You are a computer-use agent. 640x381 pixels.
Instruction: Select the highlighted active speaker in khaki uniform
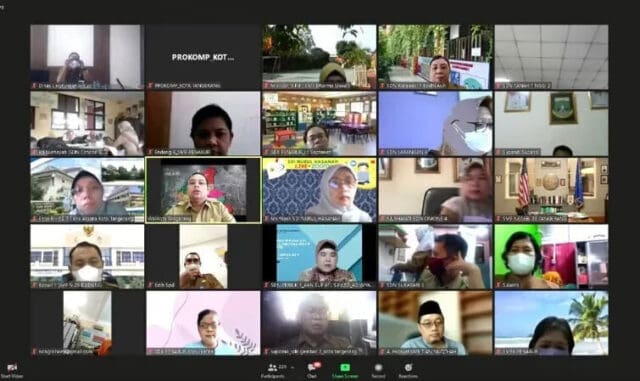tap(203, 190)
